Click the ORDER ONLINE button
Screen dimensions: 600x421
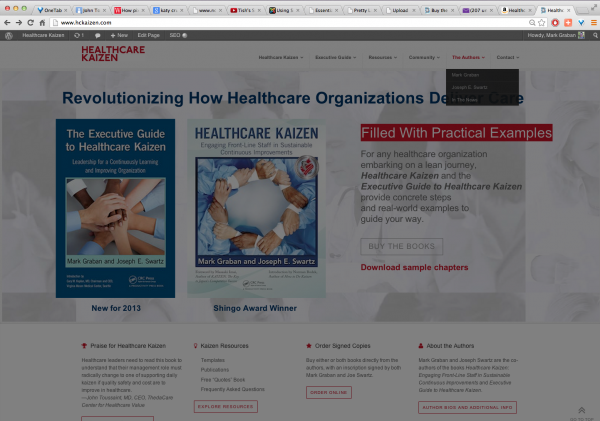point(329,392)
